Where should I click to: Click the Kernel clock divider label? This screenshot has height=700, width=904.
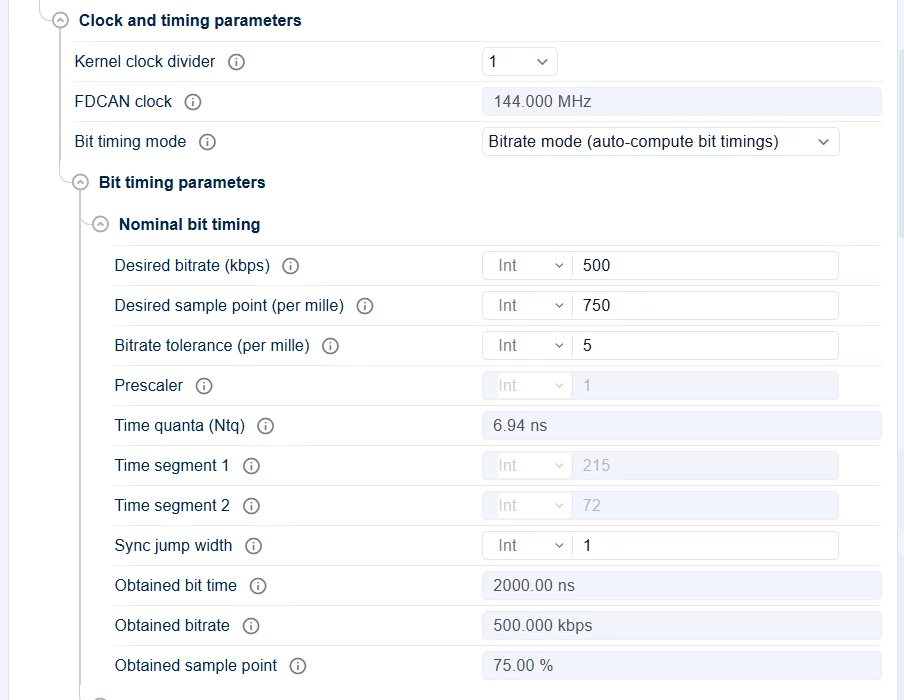pos(145,62)
